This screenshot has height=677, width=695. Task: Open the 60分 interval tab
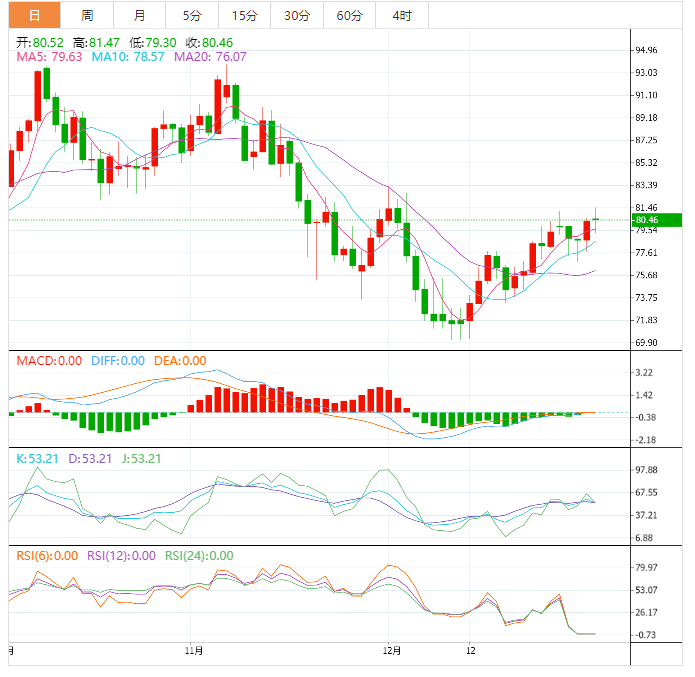pyautogui.click(x=350, y=15)
